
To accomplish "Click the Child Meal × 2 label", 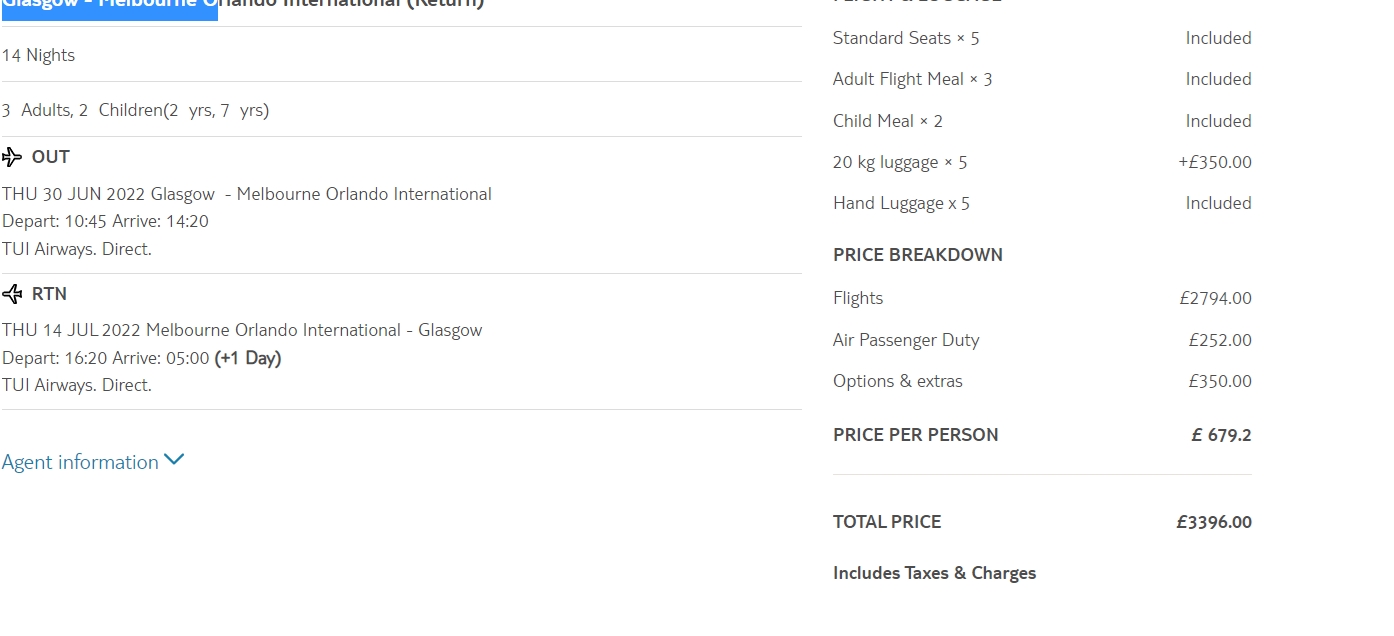I will pos(887,121).
